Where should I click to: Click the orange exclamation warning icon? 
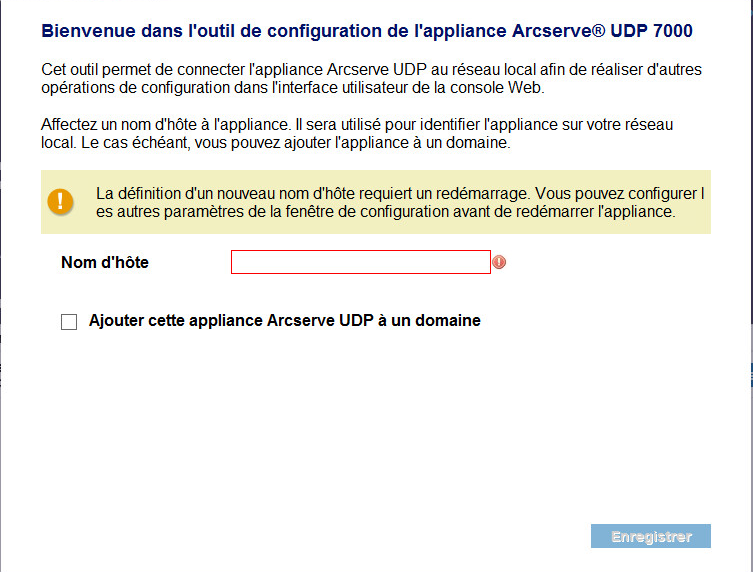[60, 202]
